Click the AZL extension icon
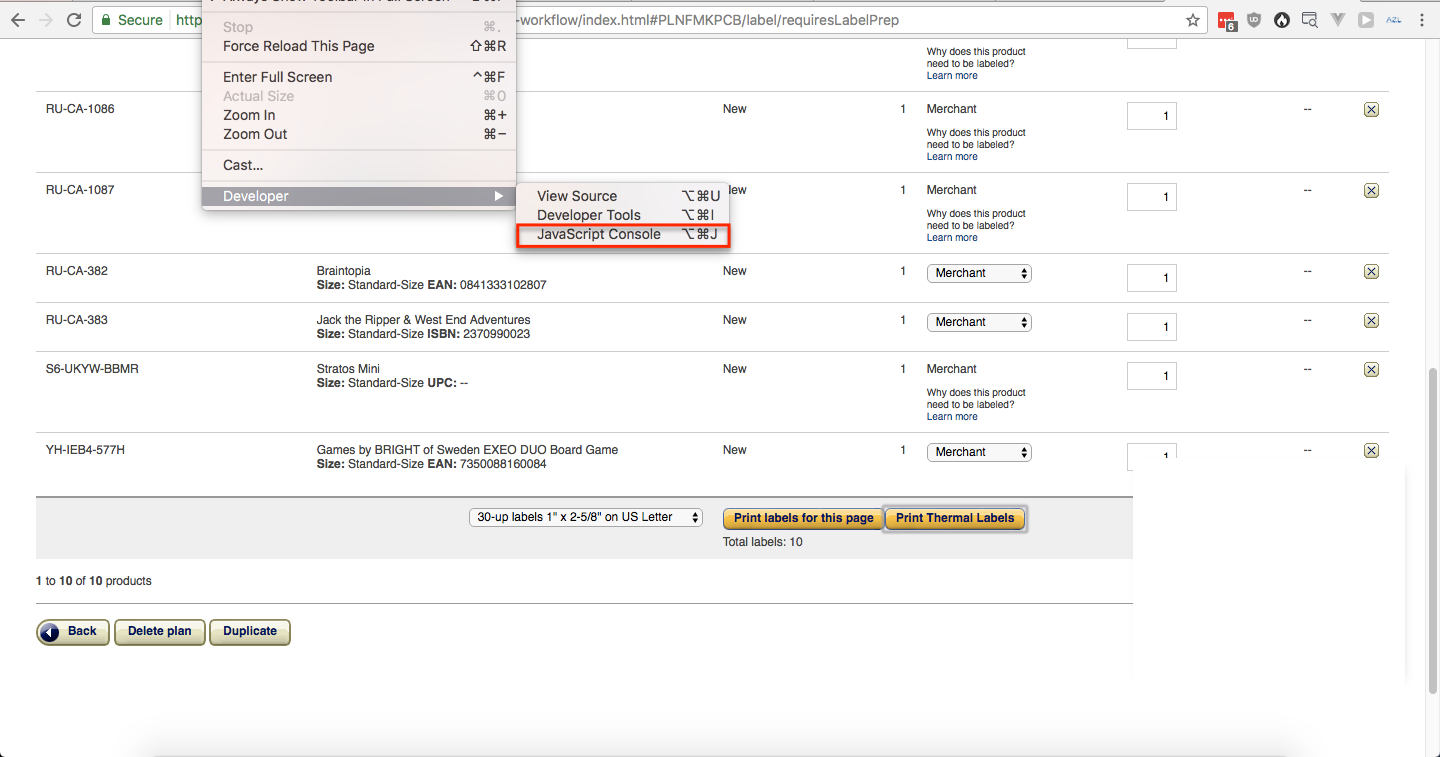The width and height of the screenshot is (1440, 757). tap(1394, 20)
